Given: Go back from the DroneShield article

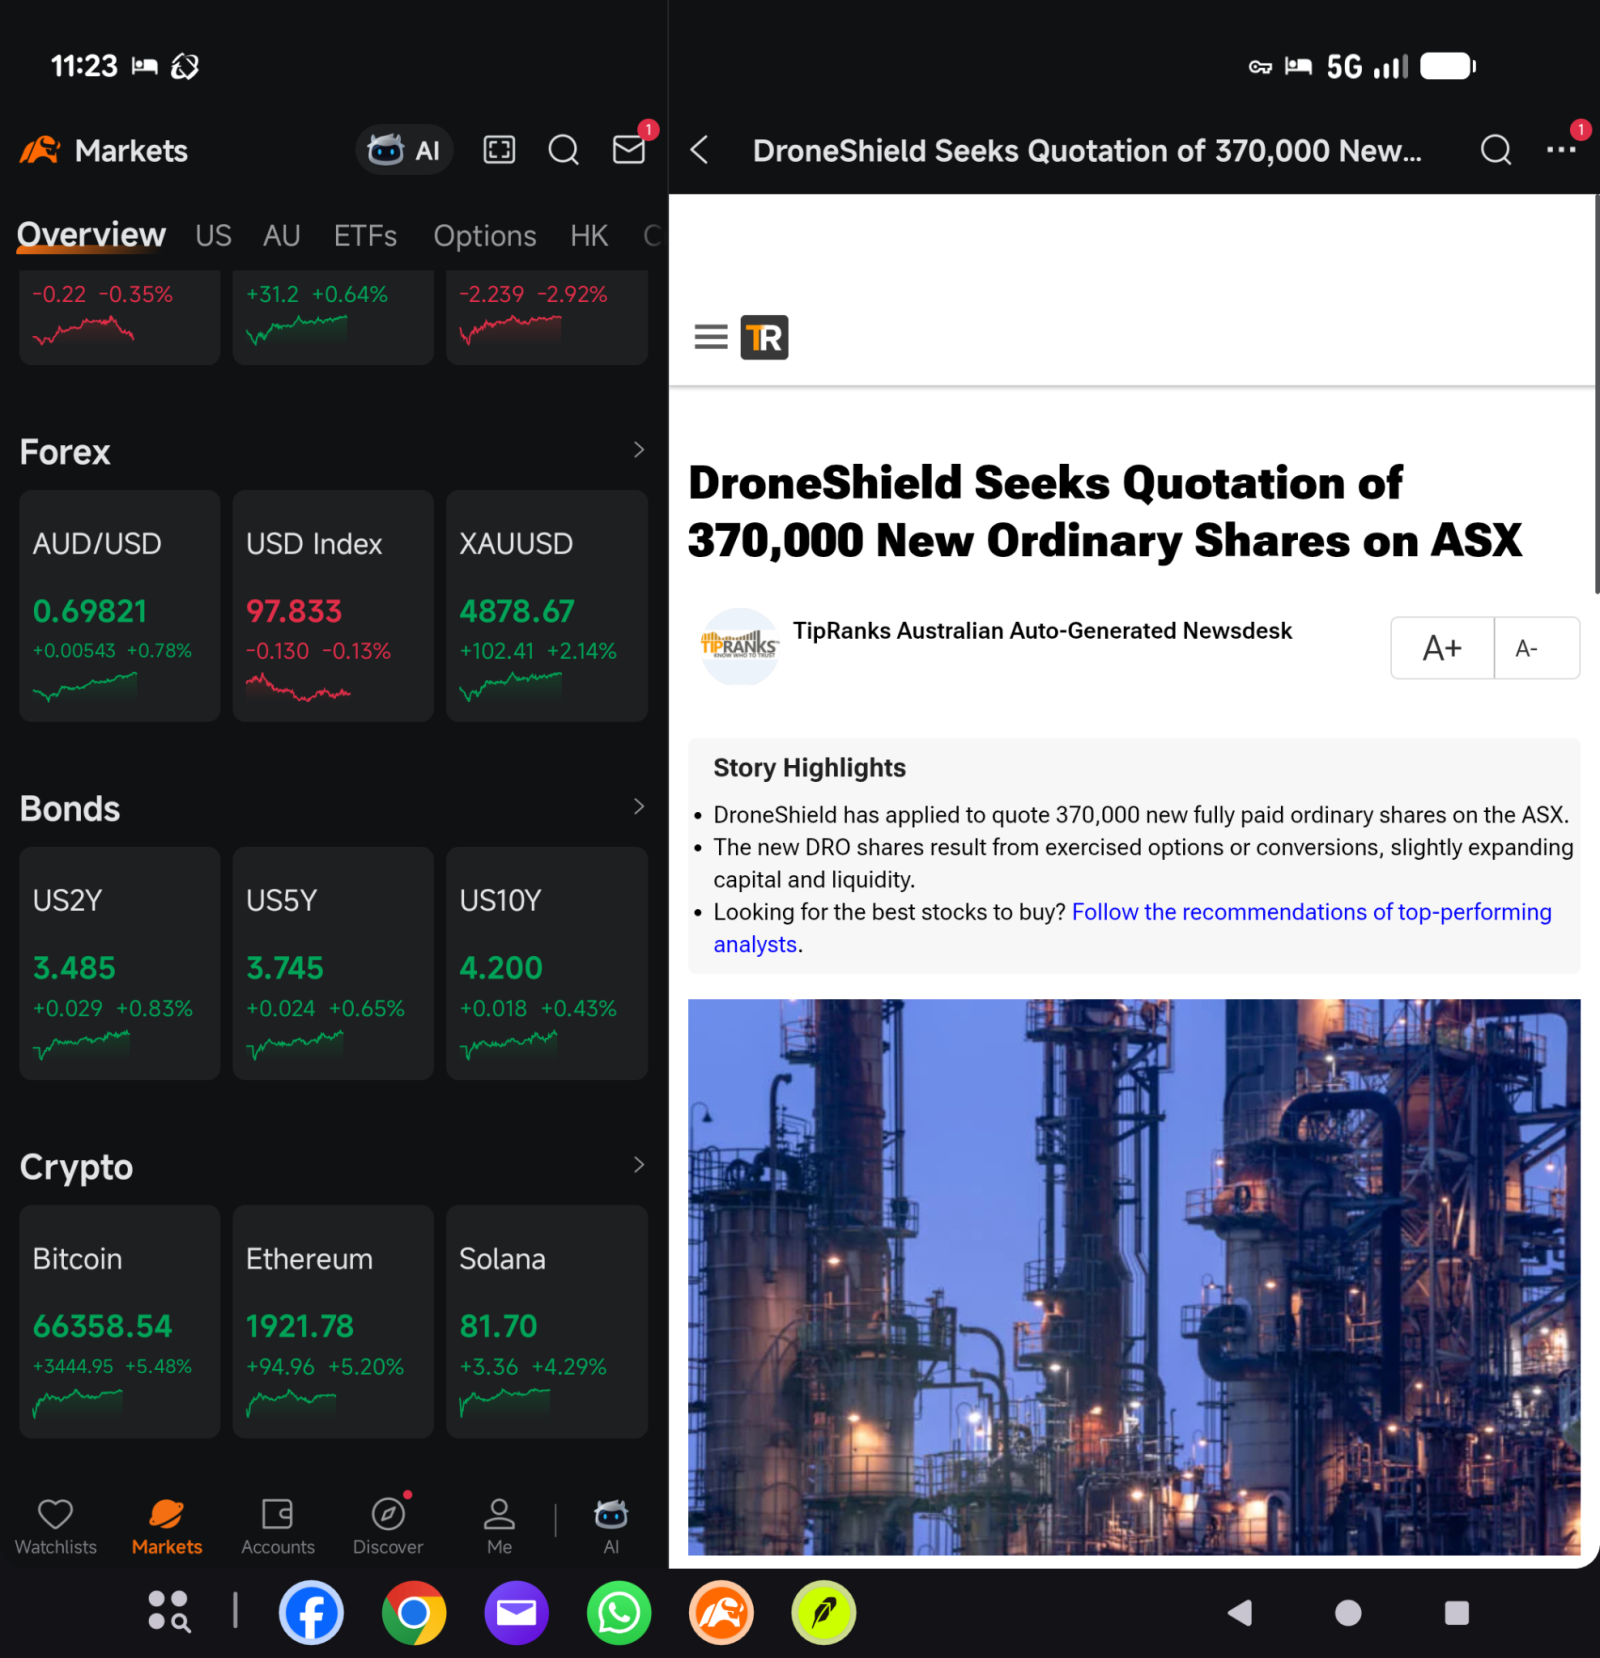Looking at the screenshot, I should [x=700, y=150].
